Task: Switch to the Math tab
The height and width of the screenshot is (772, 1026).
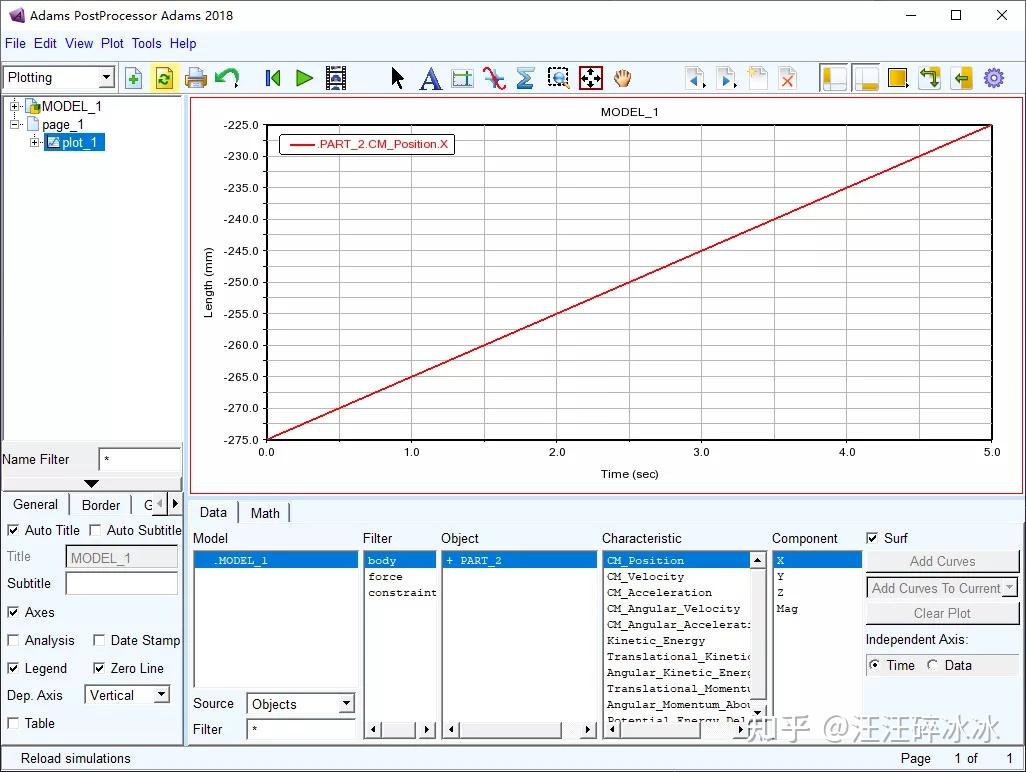Action: click(x=265, y=513)
